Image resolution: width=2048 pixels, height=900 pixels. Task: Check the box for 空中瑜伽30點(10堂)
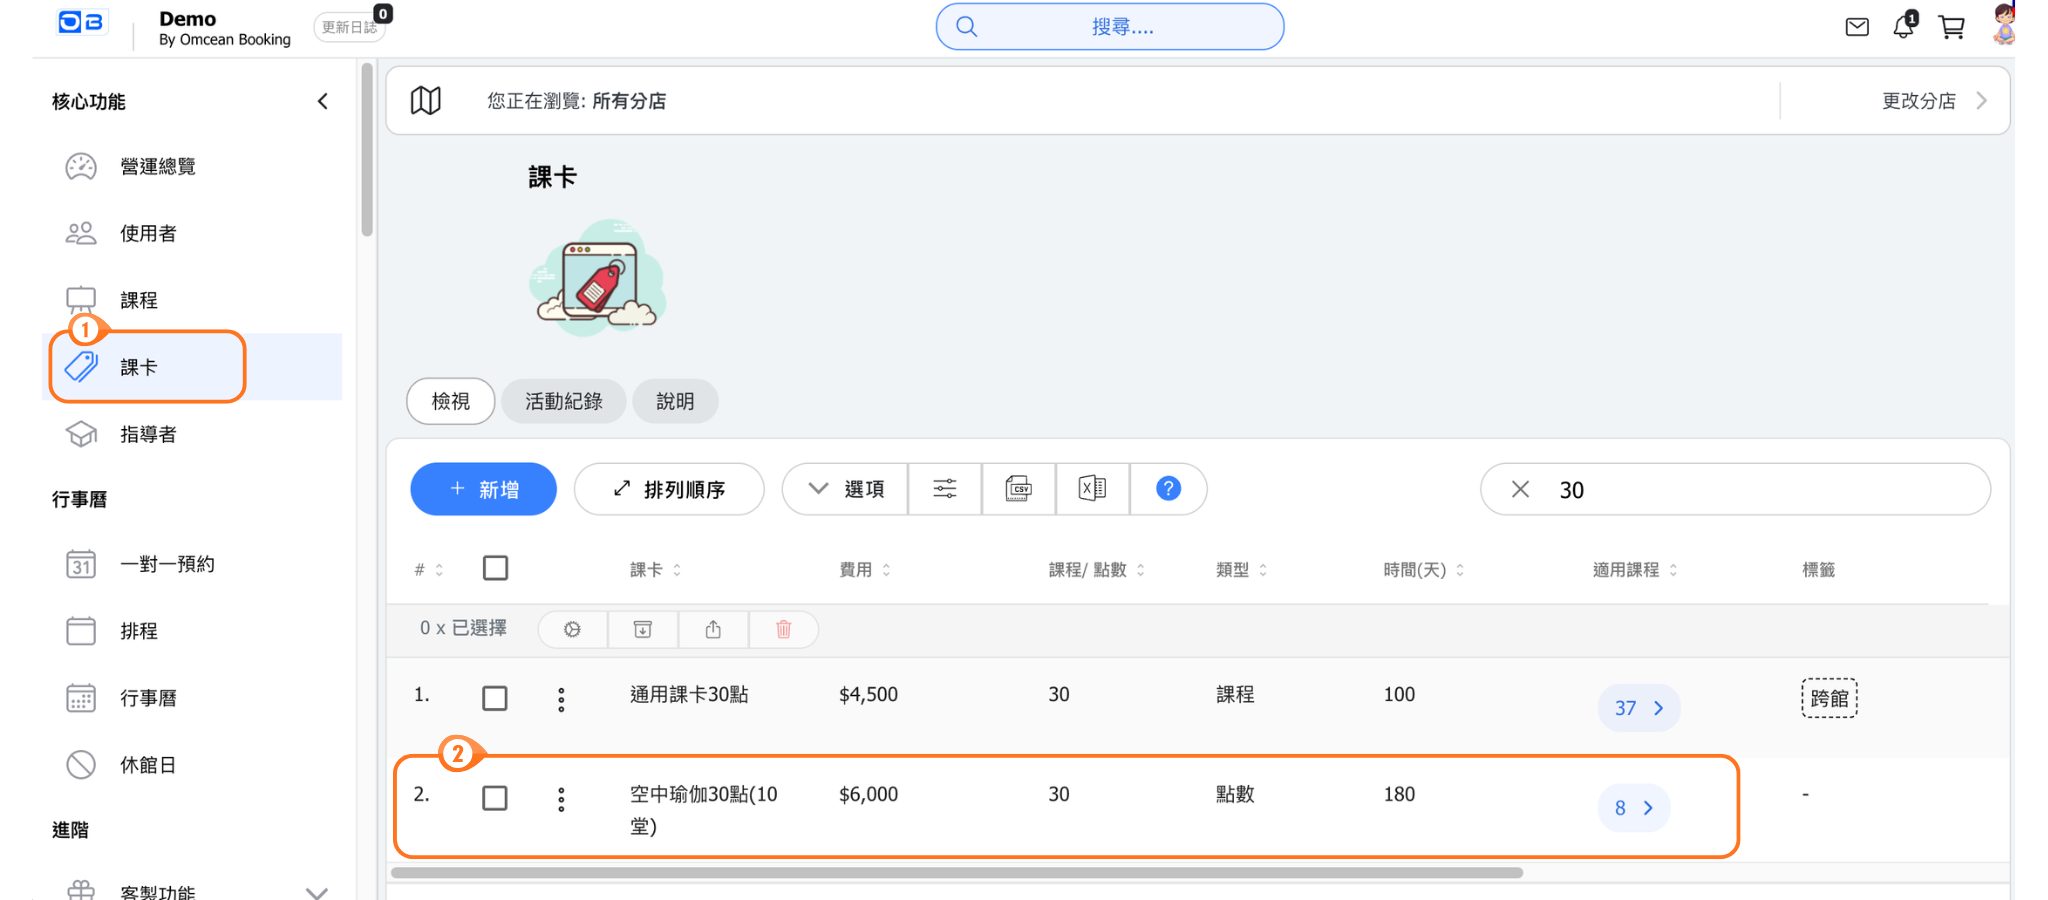tap(495, 798)
